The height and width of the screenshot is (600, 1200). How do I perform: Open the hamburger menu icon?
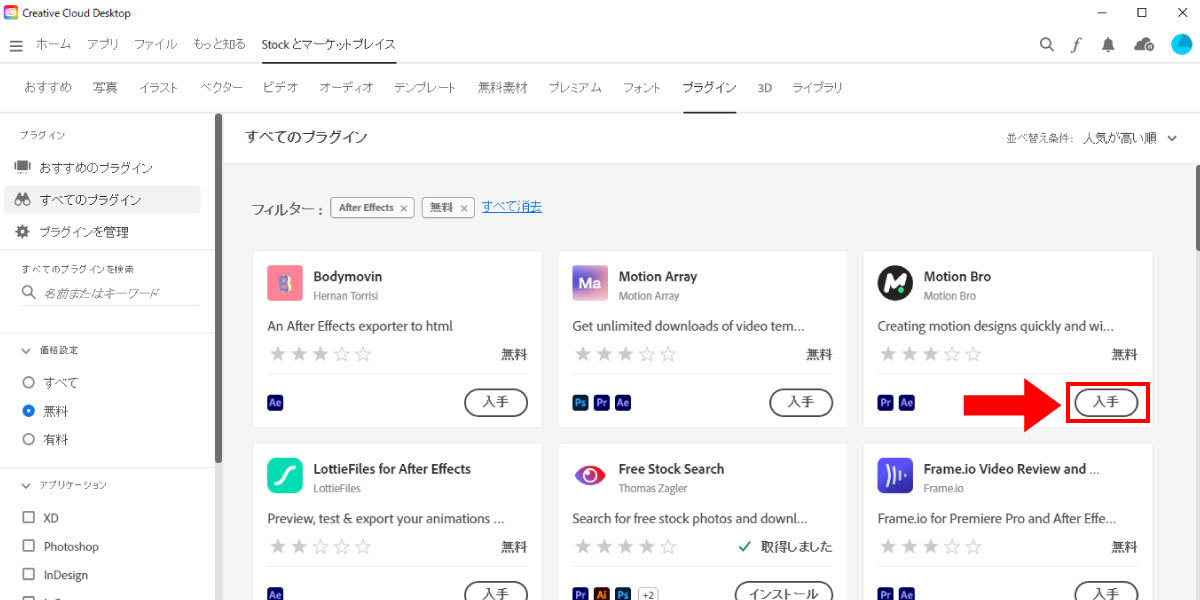16,46
